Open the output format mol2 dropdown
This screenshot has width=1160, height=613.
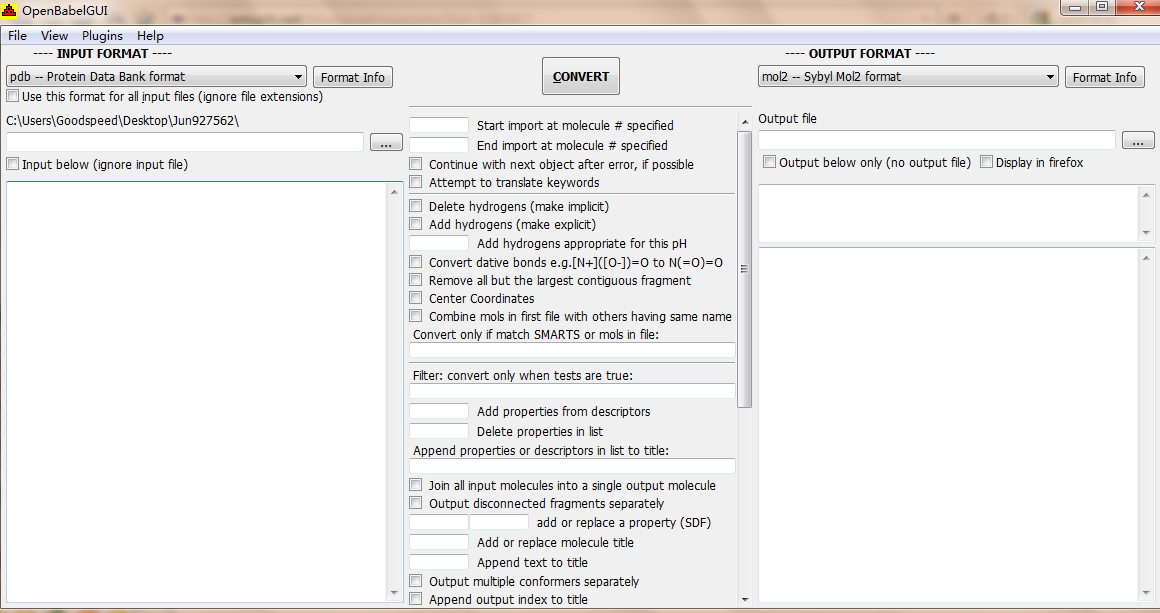coord(908,76)
